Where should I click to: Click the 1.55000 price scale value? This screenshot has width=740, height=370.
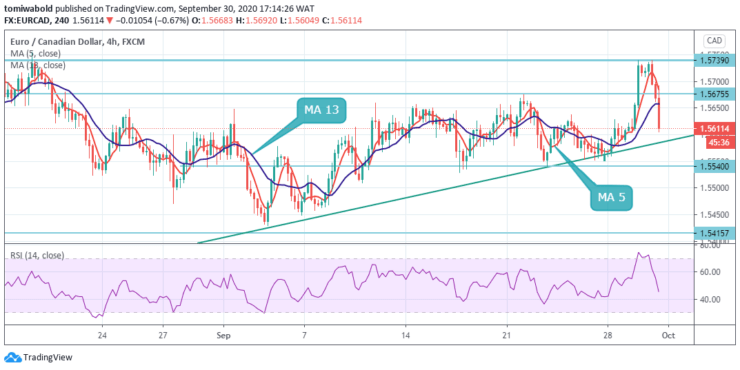[x=714, y=188]
